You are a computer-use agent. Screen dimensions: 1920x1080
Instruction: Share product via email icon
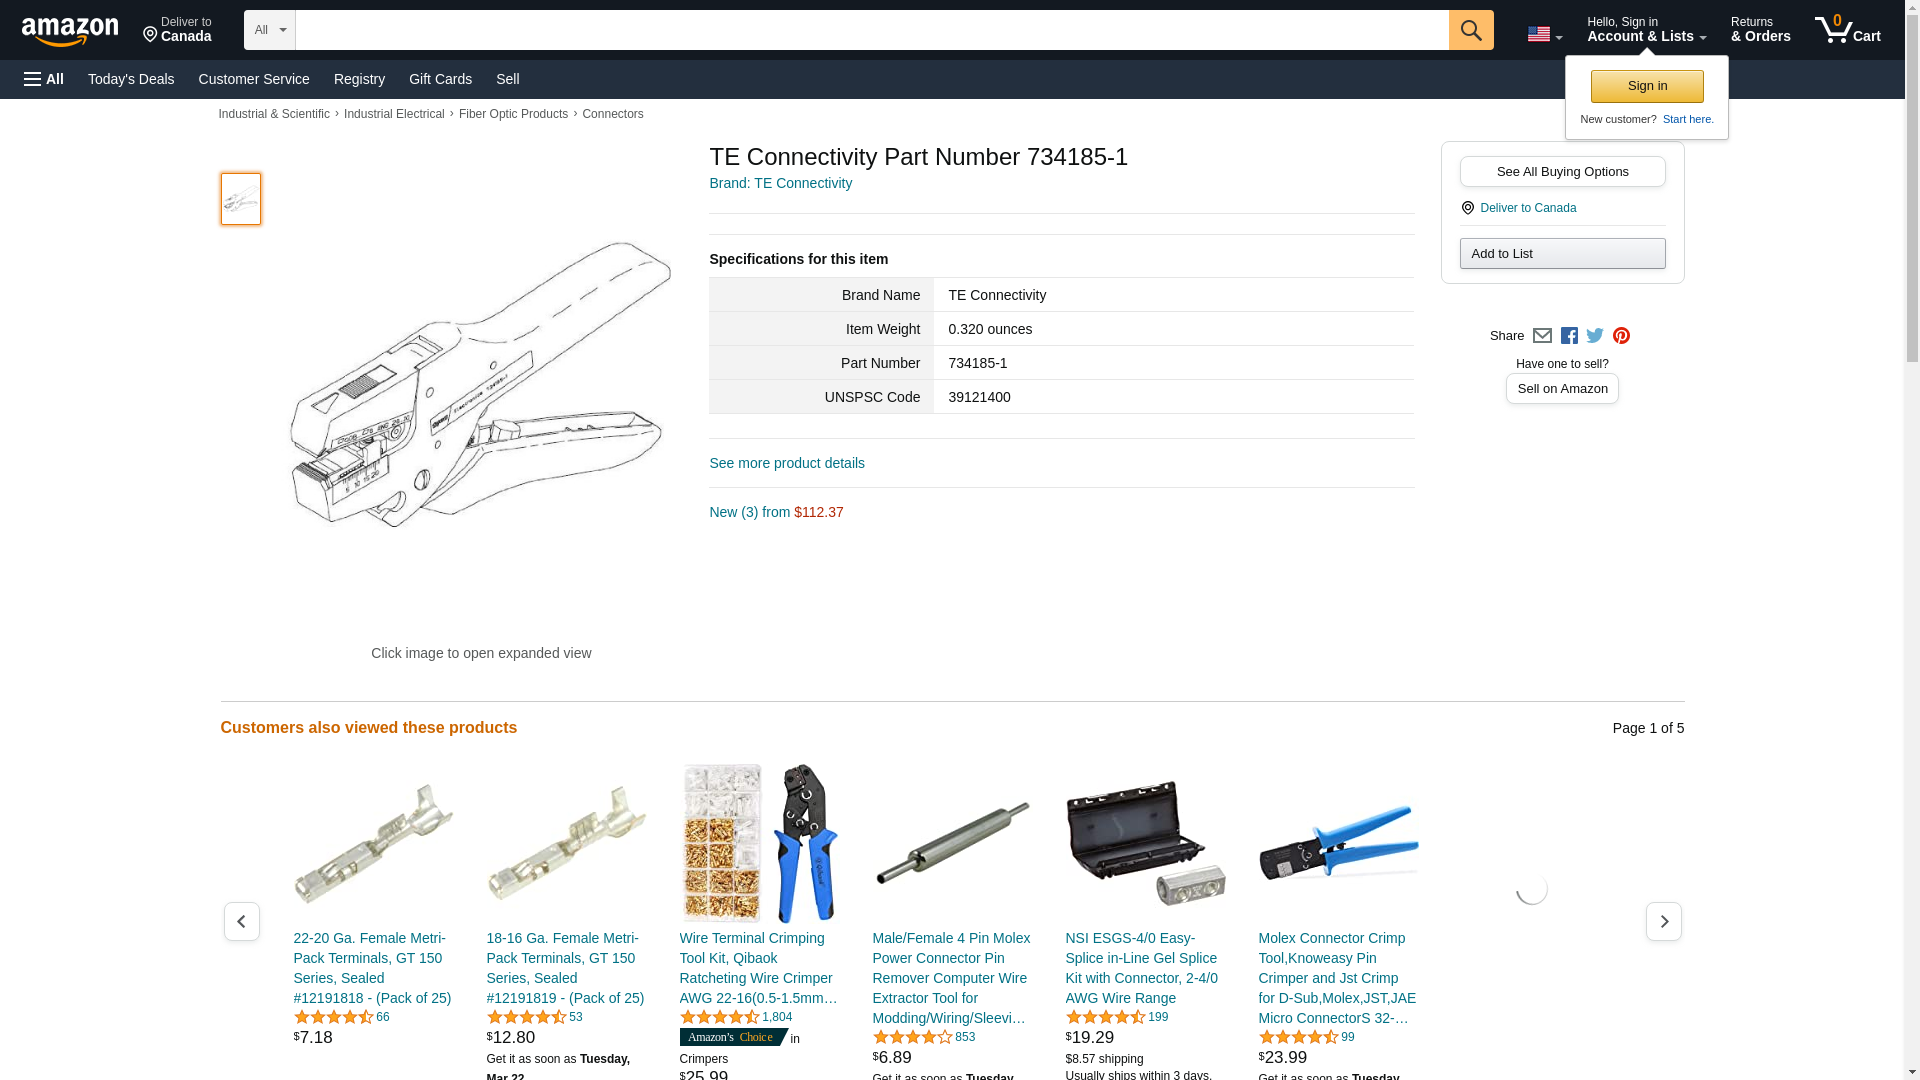pos(1542,336)
